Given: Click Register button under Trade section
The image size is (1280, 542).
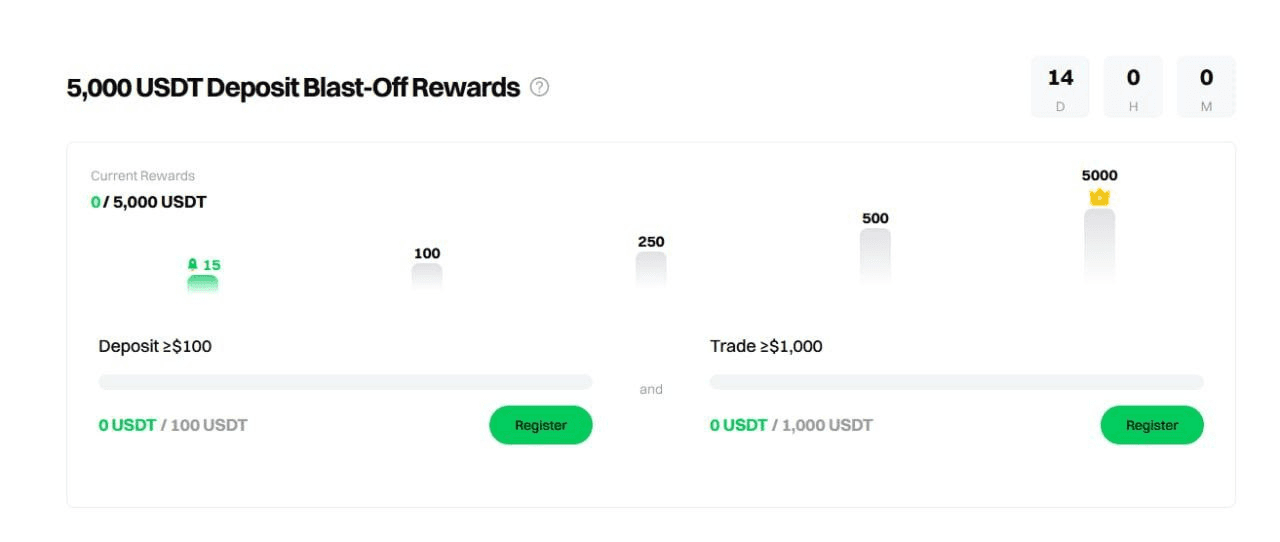Looking at the screenshot, I should click(x=1152, y=425).
